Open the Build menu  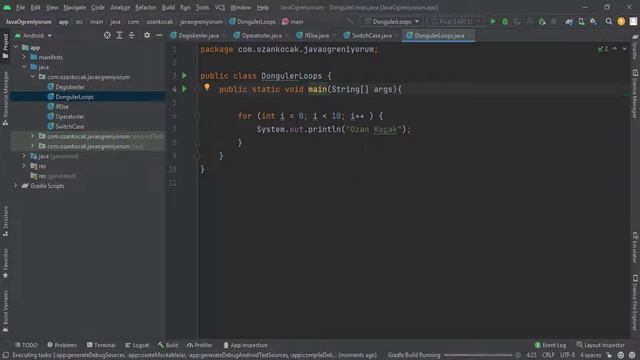pos(168,7)
